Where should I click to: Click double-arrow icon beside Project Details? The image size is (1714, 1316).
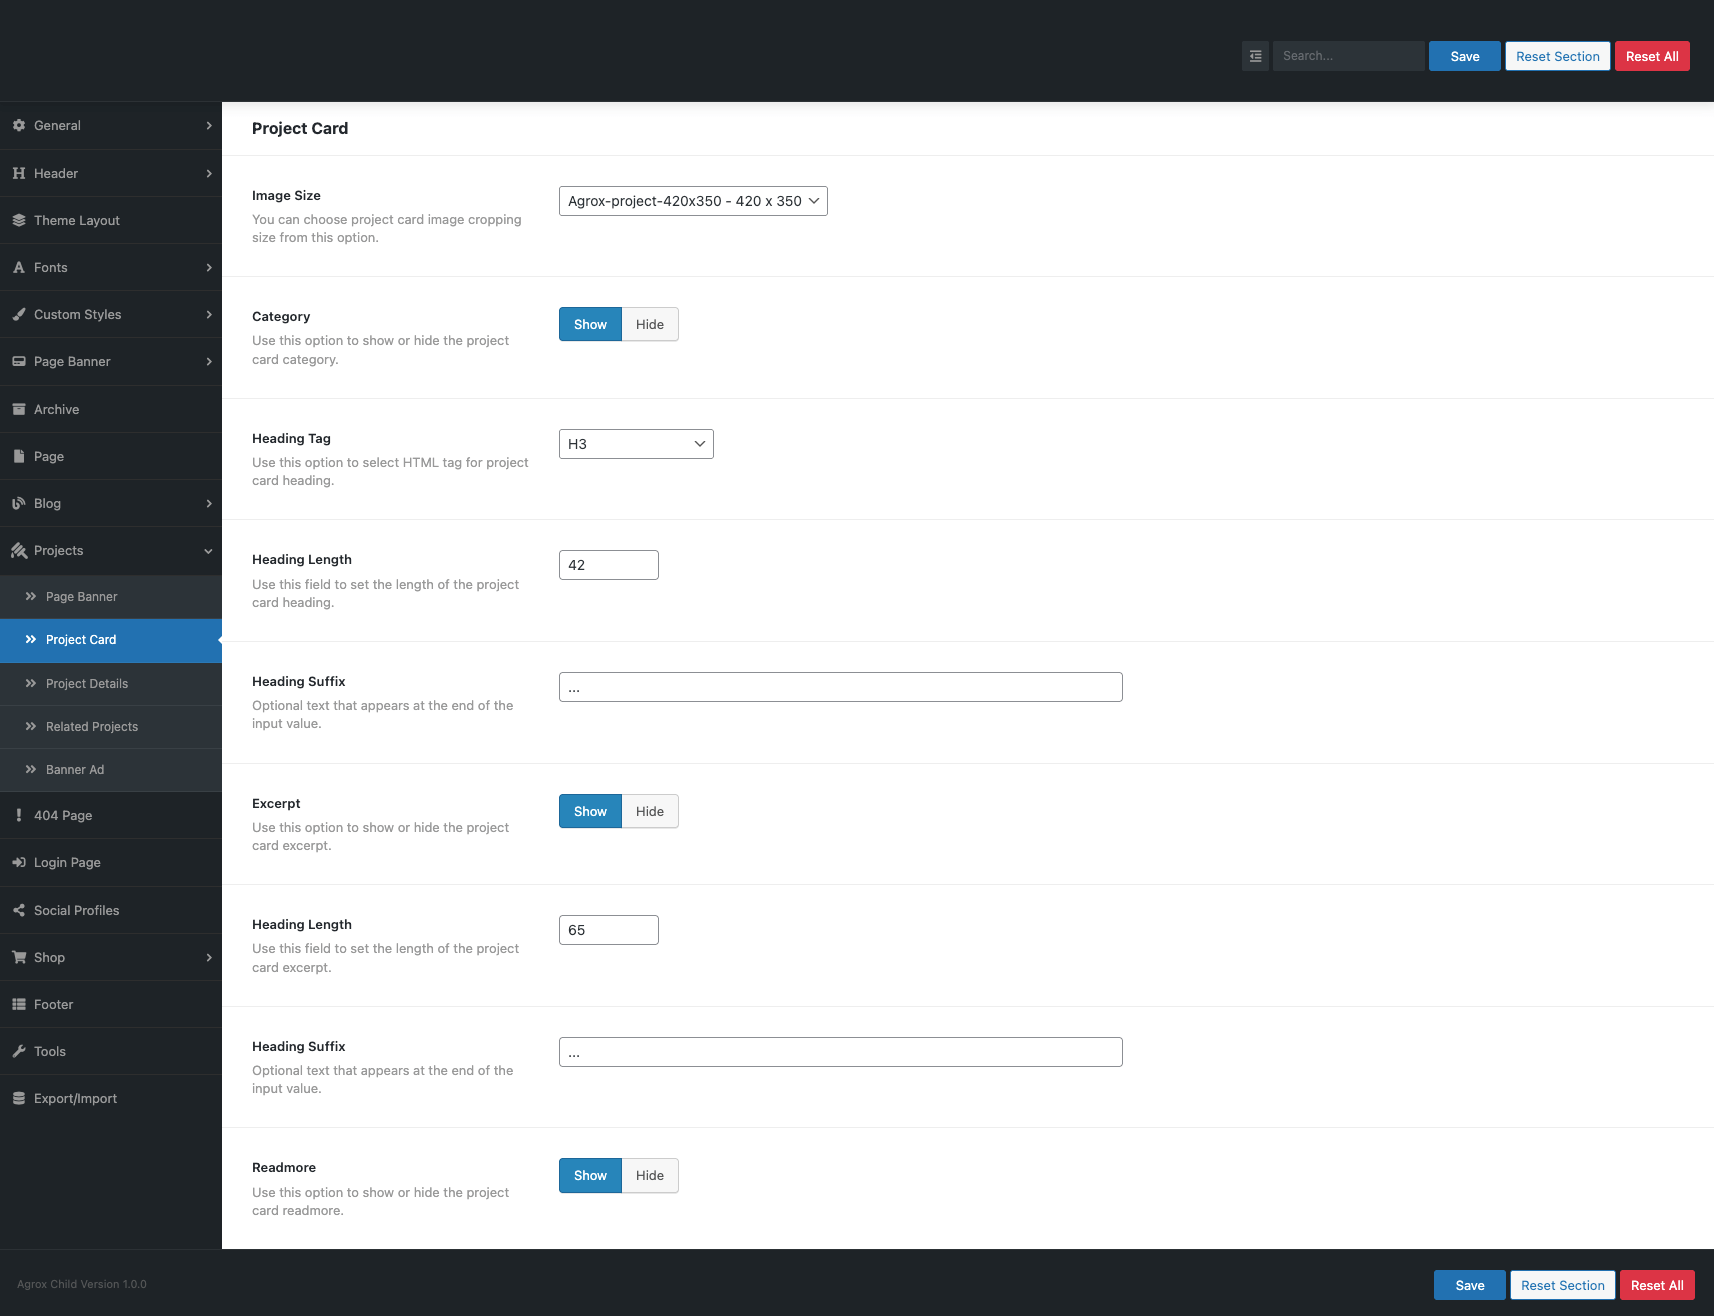pyautogui.click(x=31, y=683)
